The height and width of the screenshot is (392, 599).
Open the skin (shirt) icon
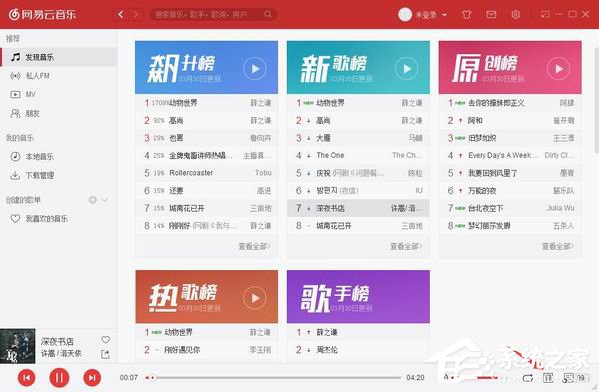click(466, 15)
